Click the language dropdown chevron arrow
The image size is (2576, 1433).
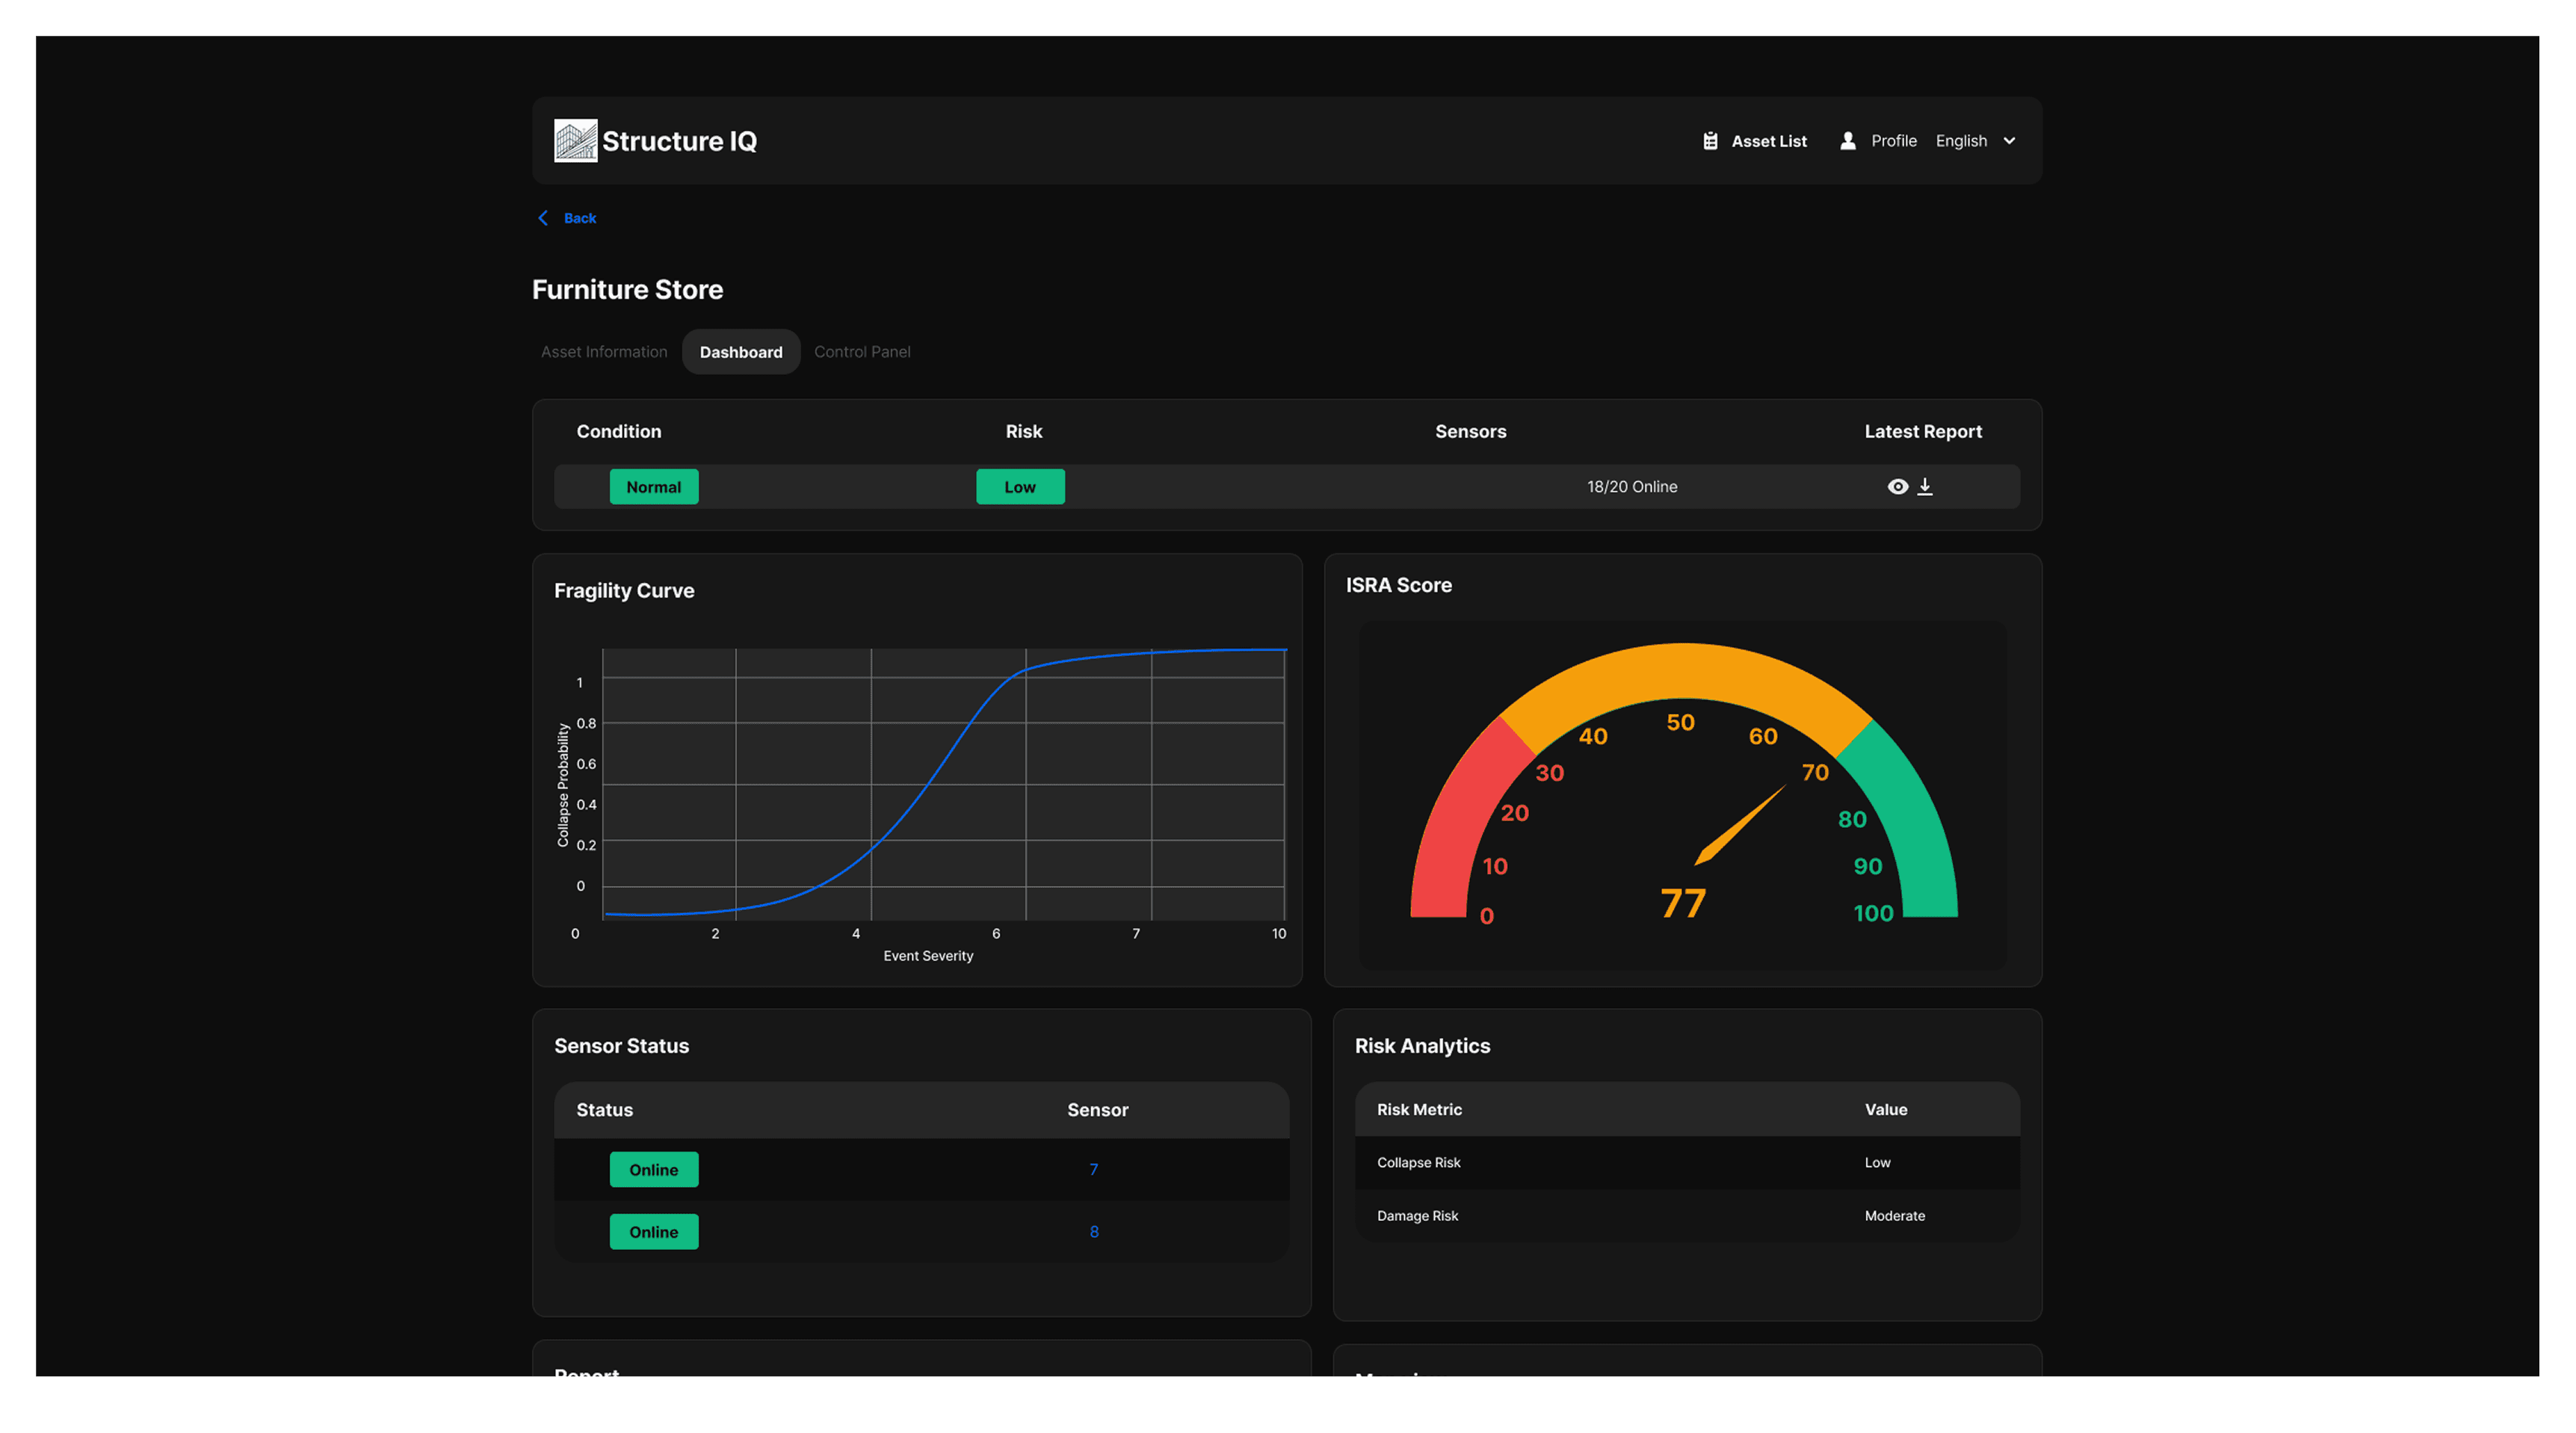tap(2009, 141)
